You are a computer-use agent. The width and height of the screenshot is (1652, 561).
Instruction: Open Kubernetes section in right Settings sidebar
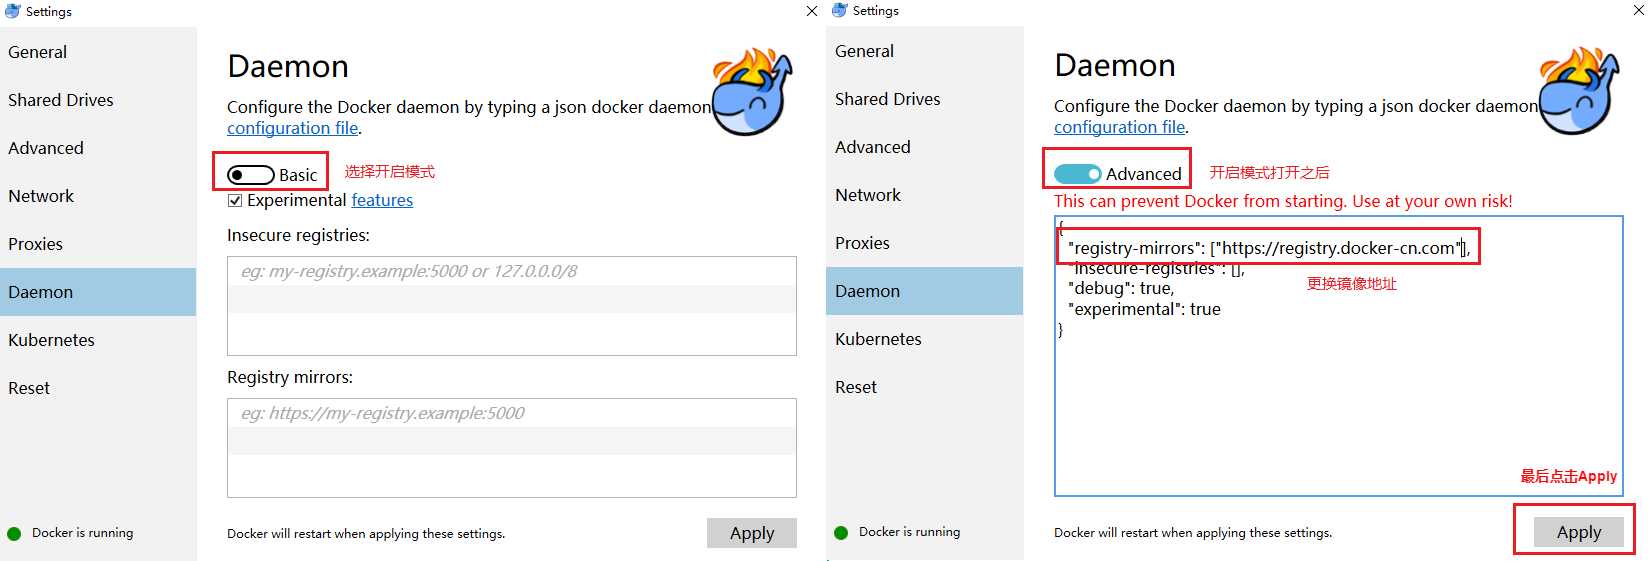925,339
